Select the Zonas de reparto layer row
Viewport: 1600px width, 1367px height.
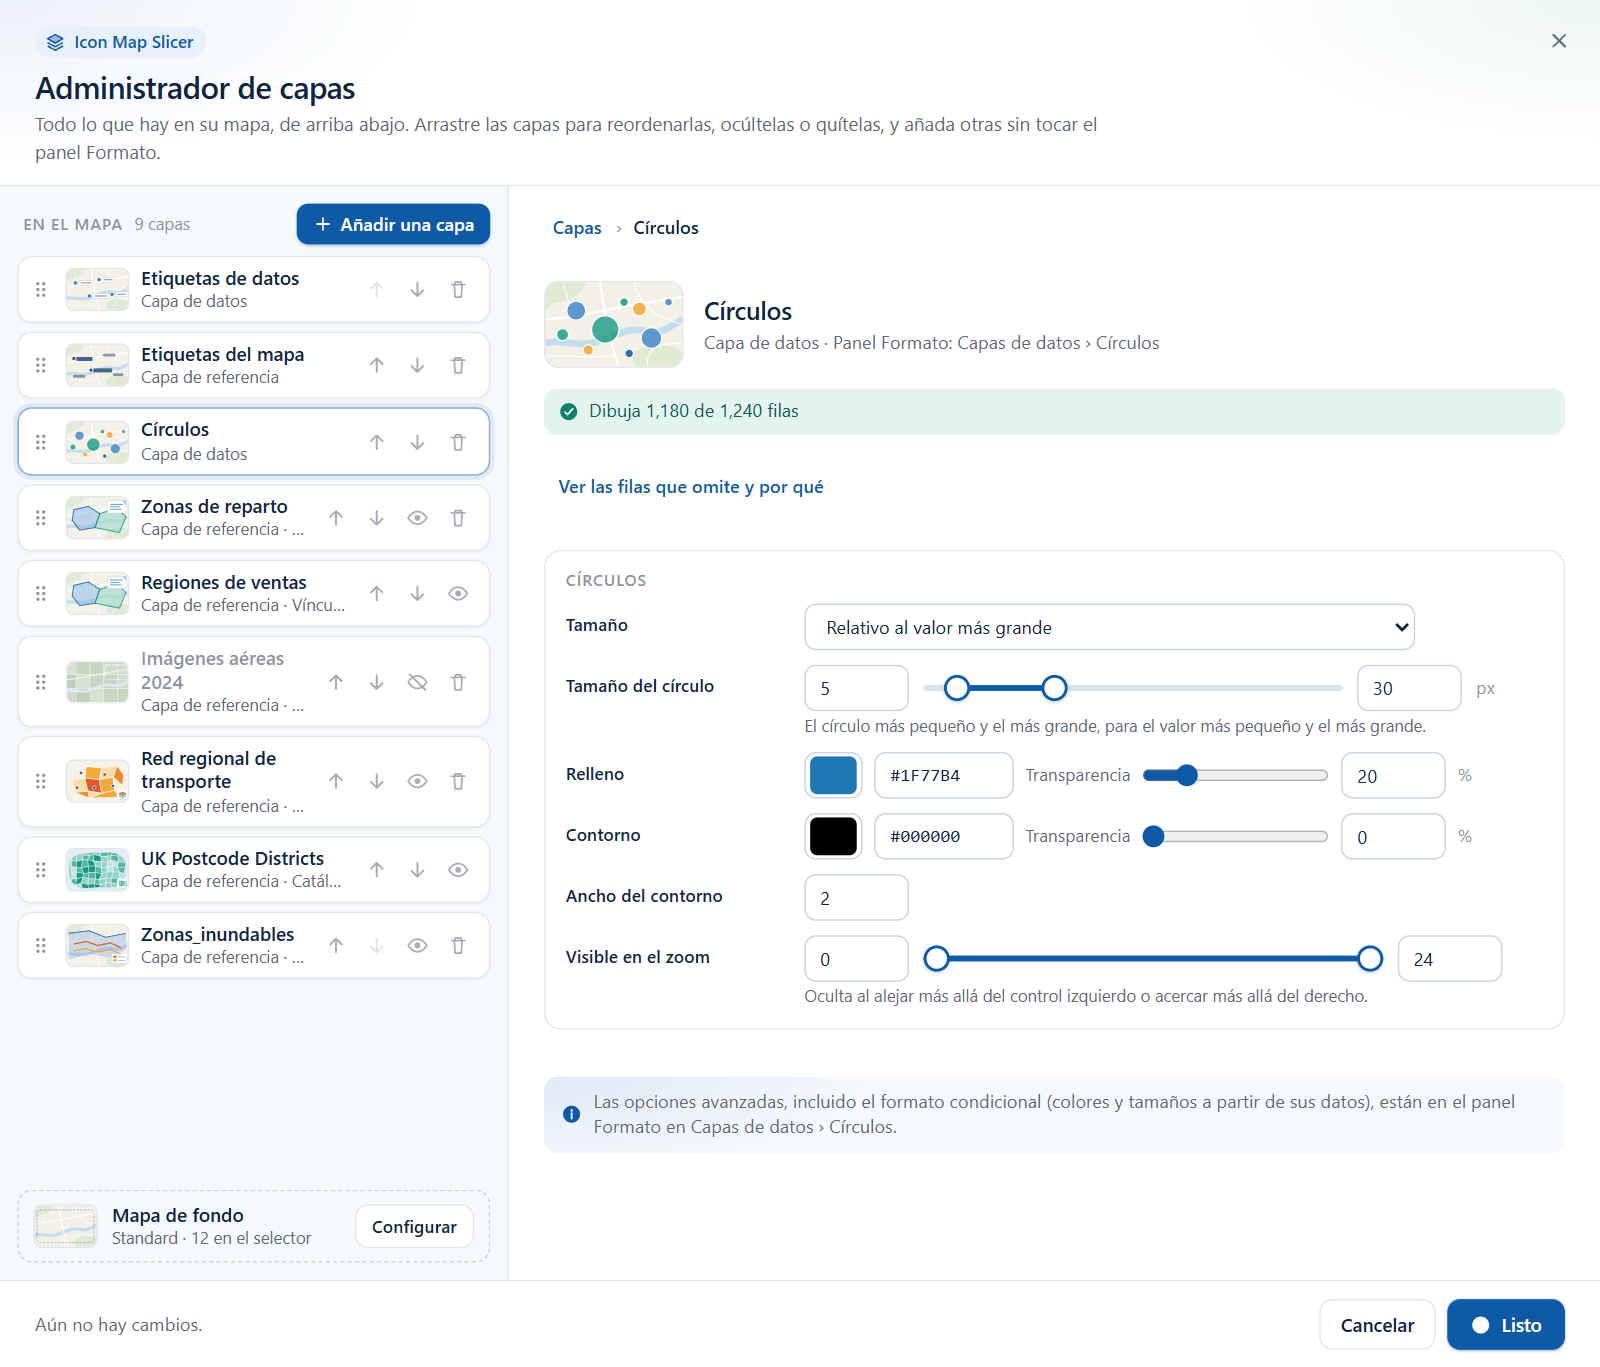tap(254, 518)
